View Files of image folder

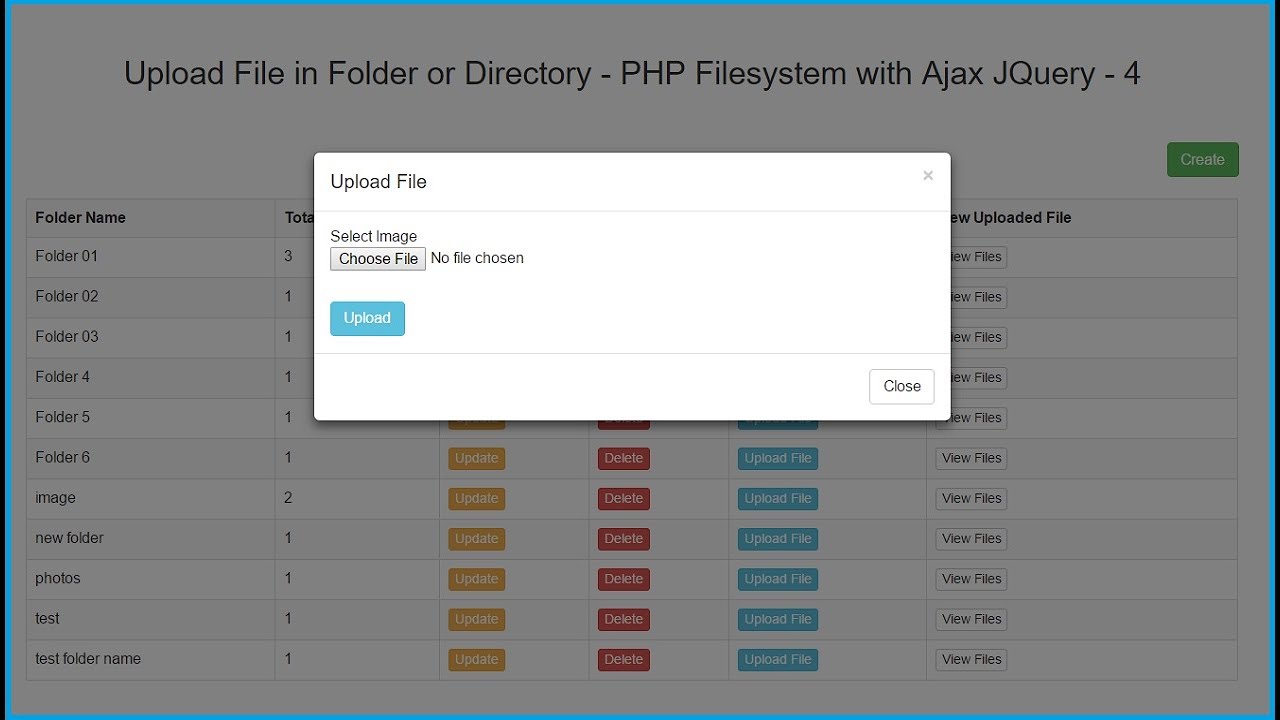pyautogui.click(x=971, y=499)
